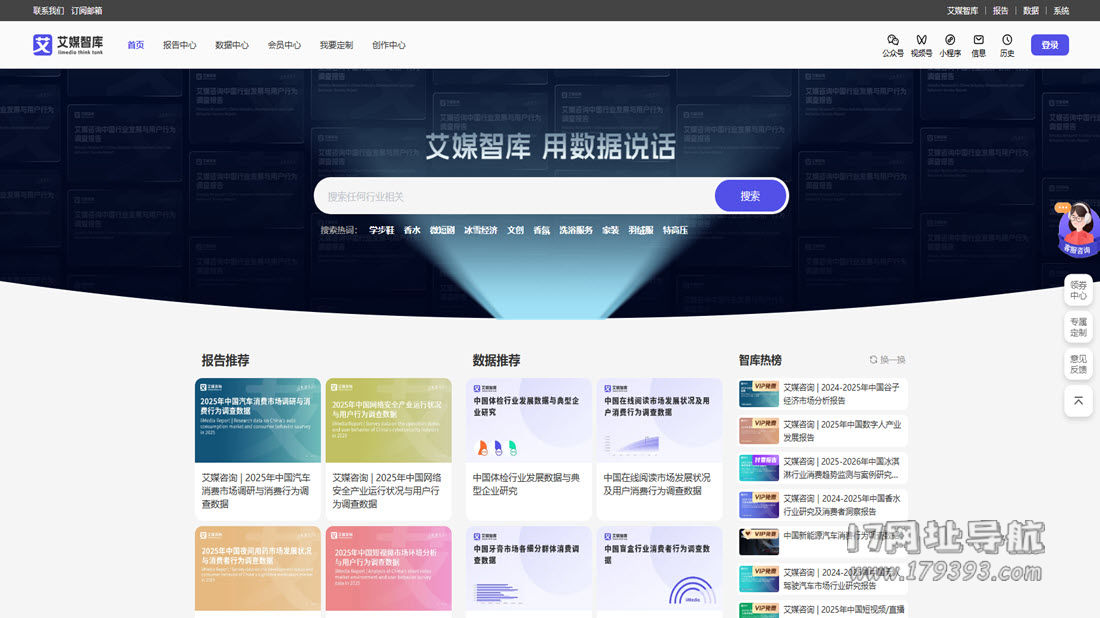Click the WeChat 公众号 icon
Image resolution: width=1100 pixels, height=618 pixels.
pyautogui.click(x=892, y=40)
